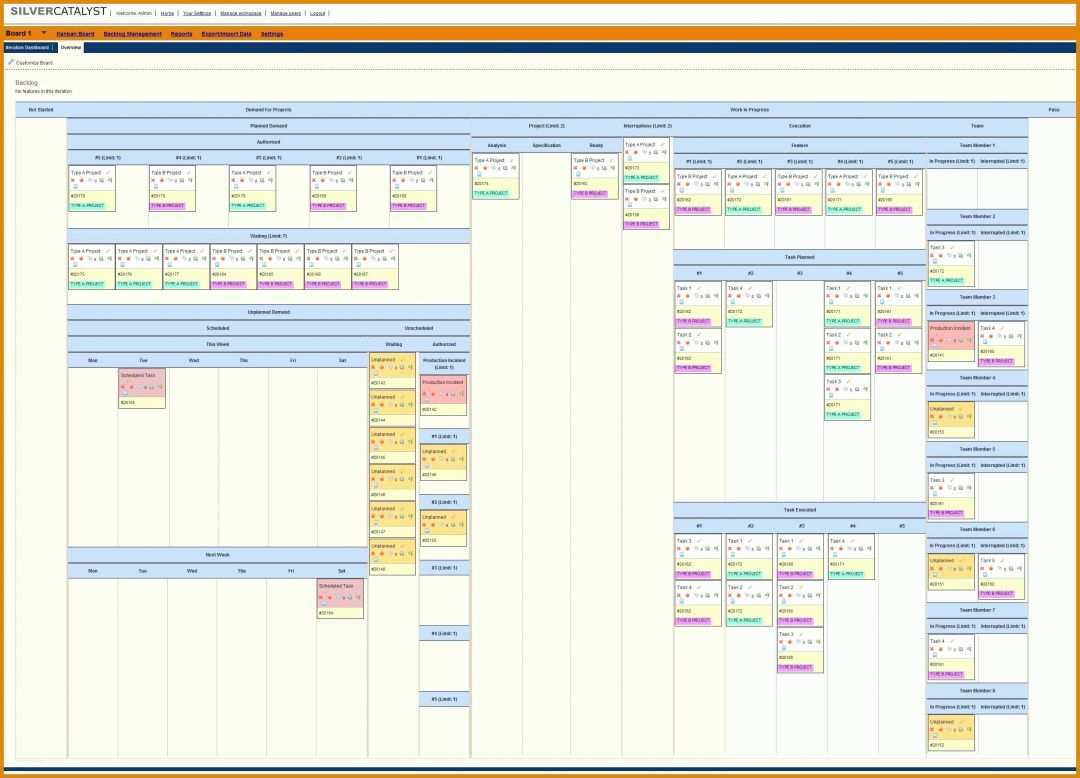Click the This Week header
Viewport: 1080px width, 778px height.
coord(218,344)
